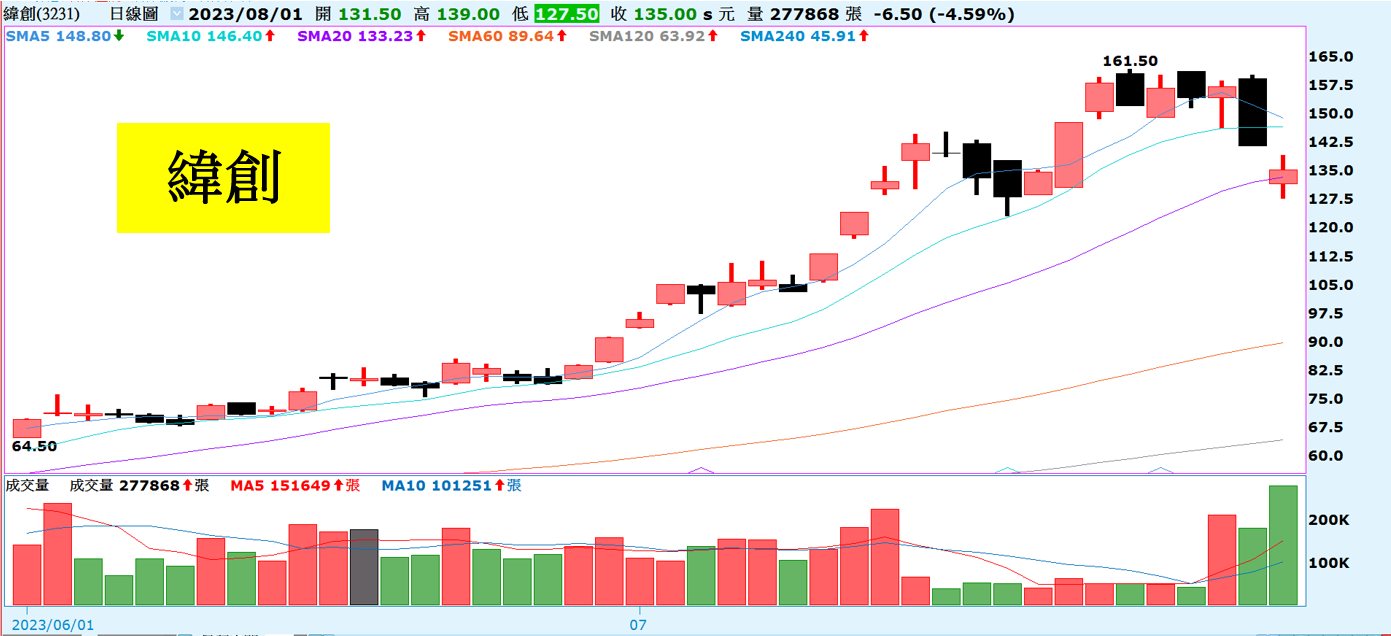This screenshot has width=1391, height=636.
Task: Select the SMA10 146.40 indicator label
Action: (x=198, y=36)
